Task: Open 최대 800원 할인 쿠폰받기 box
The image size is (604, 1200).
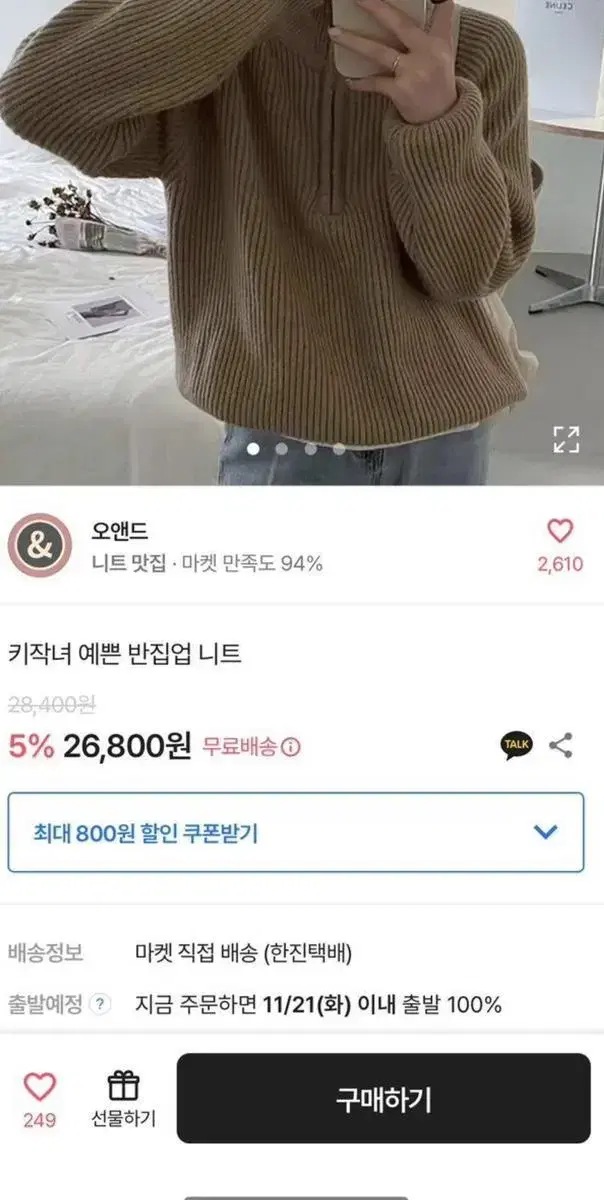Action: pyautogui.click(x=296, y=832)
